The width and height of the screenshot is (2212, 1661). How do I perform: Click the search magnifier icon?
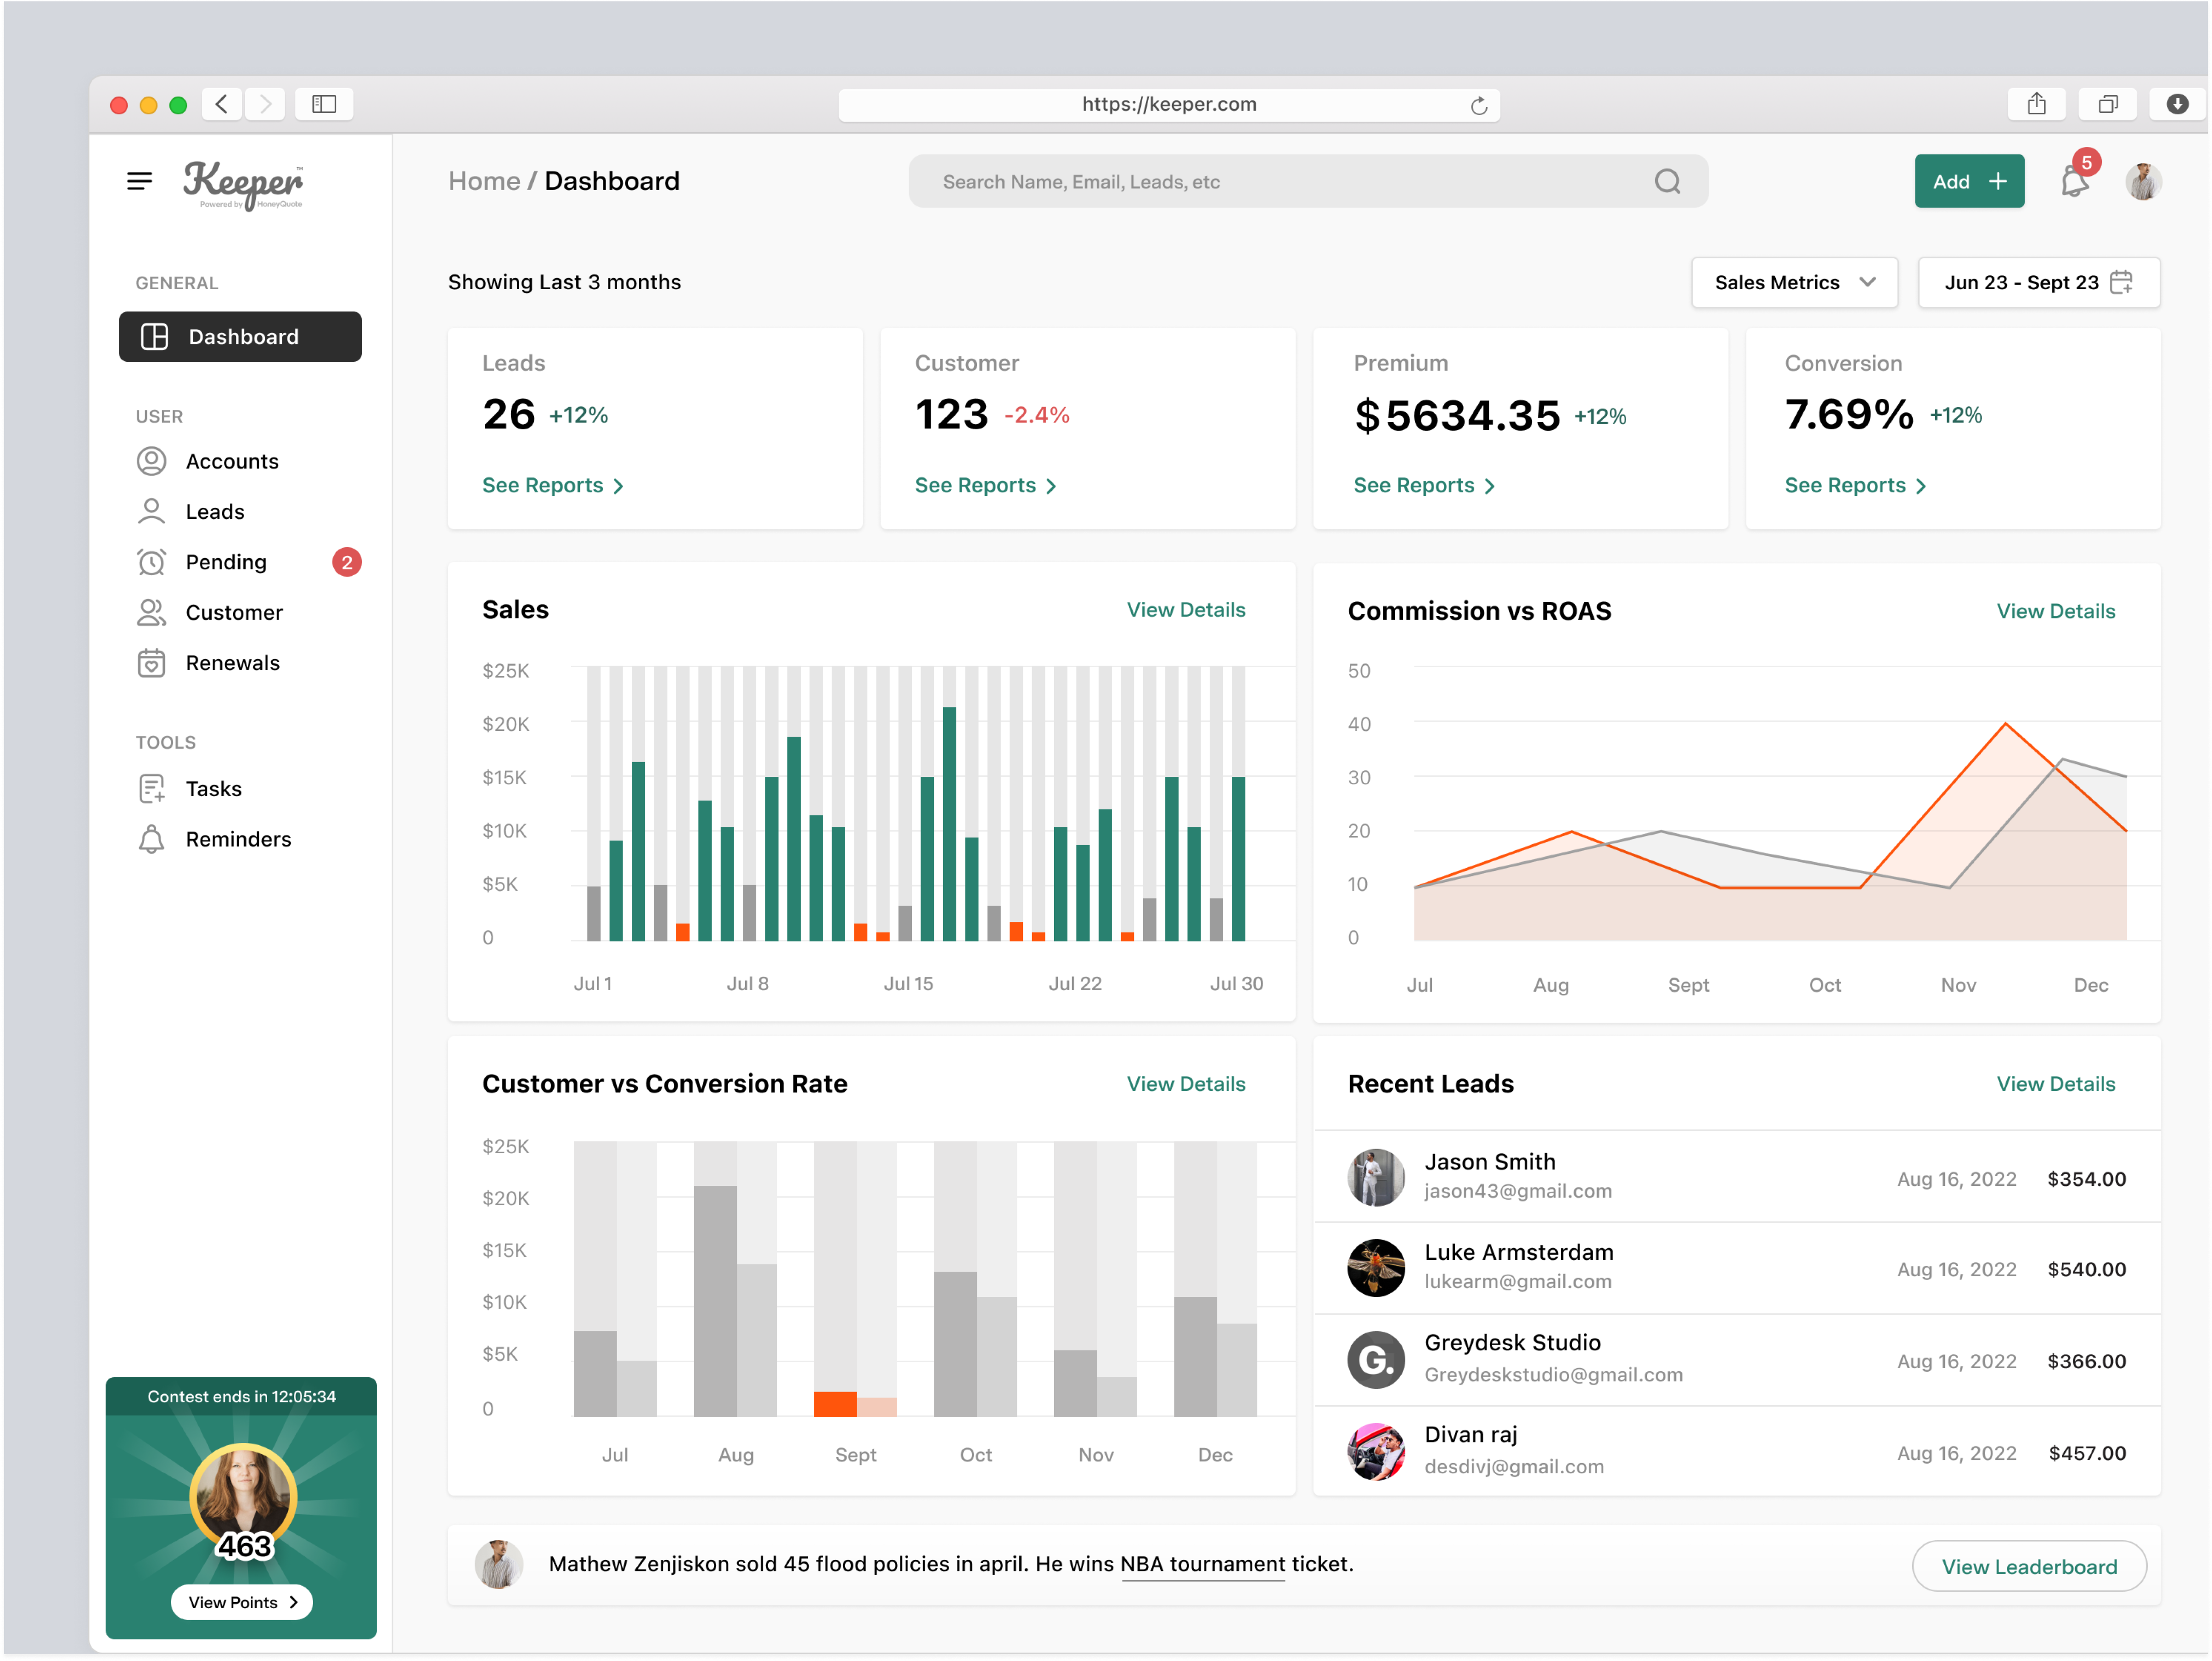(1667, 181)
